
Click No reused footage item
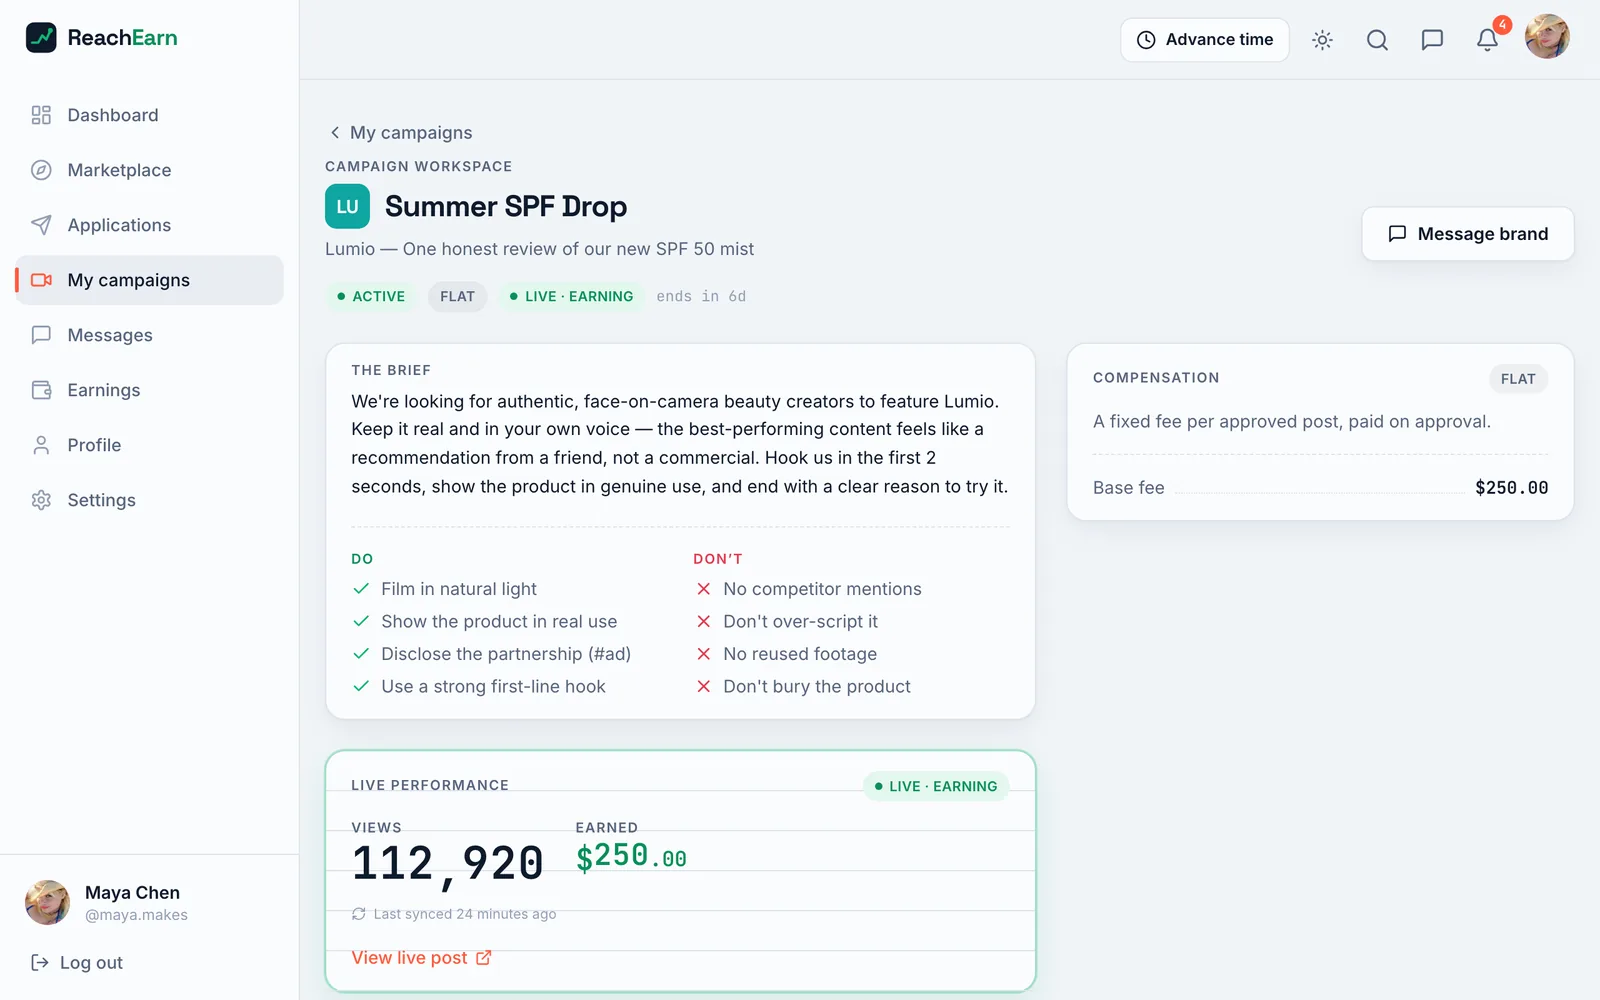[786, 654]
